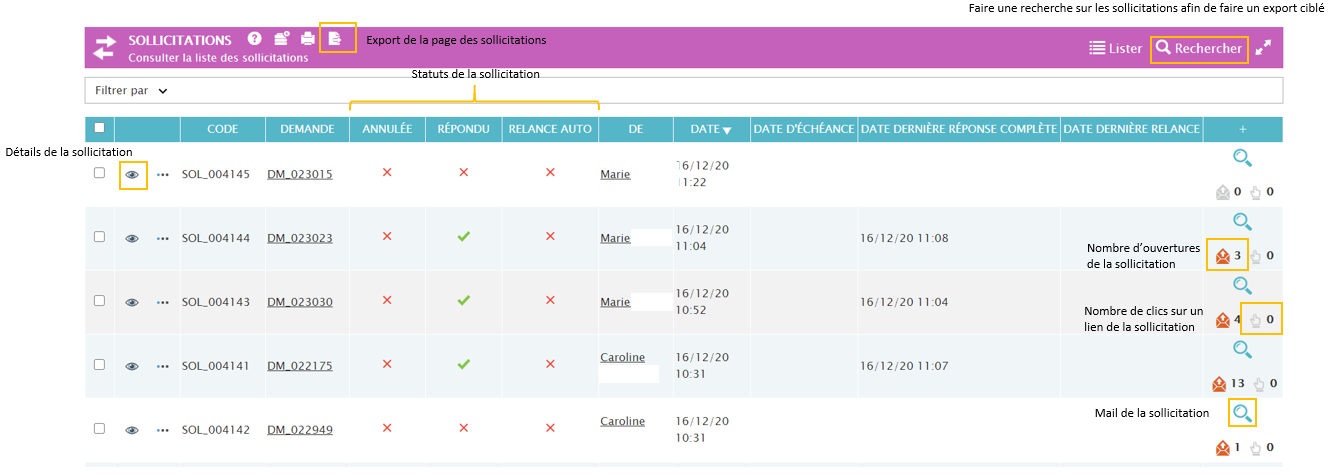Sort by the DATE column header
1338x475 pixels.
(711, 129)
